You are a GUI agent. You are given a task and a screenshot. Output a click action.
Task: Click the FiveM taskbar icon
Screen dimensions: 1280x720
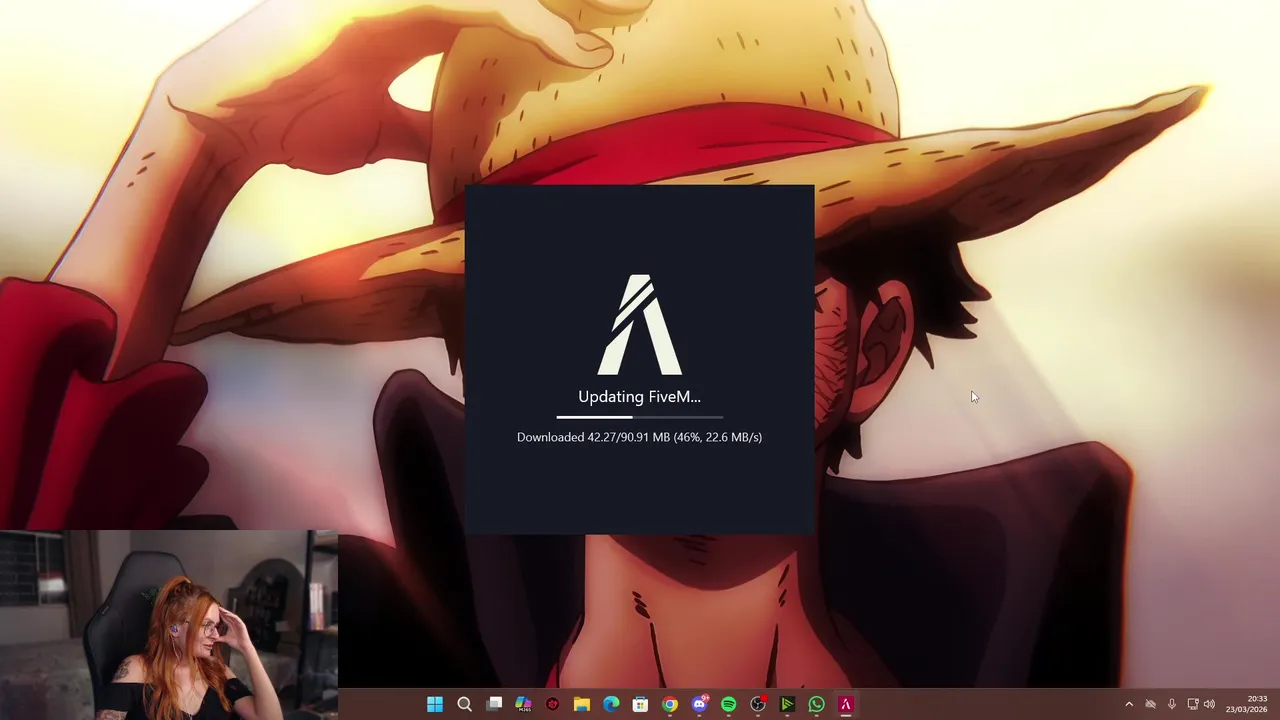click(x=846, y=704)
